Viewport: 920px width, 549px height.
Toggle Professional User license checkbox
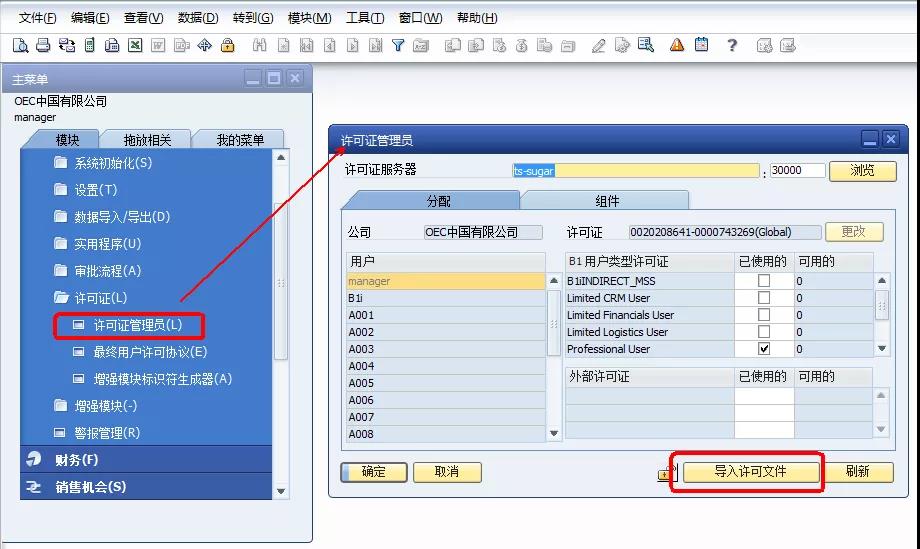(764, 349)
